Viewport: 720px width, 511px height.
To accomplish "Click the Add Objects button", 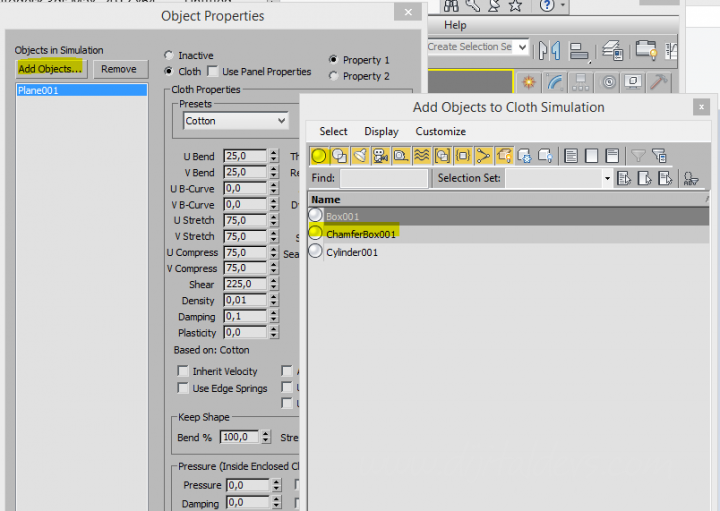I will click(x=50, y=69).
